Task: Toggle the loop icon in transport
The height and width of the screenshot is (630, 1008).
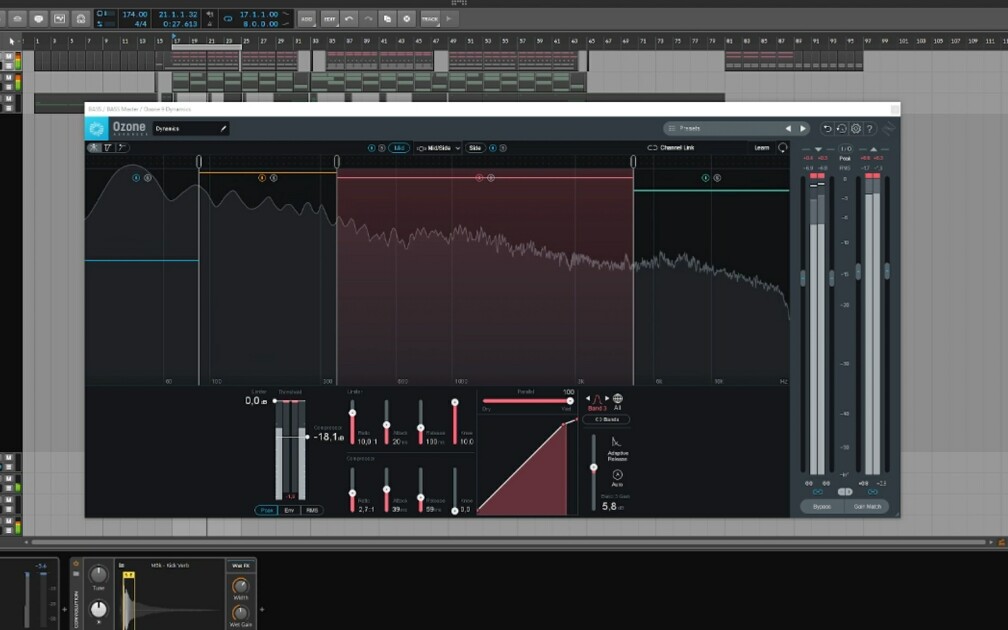Action: pos(228,19)
